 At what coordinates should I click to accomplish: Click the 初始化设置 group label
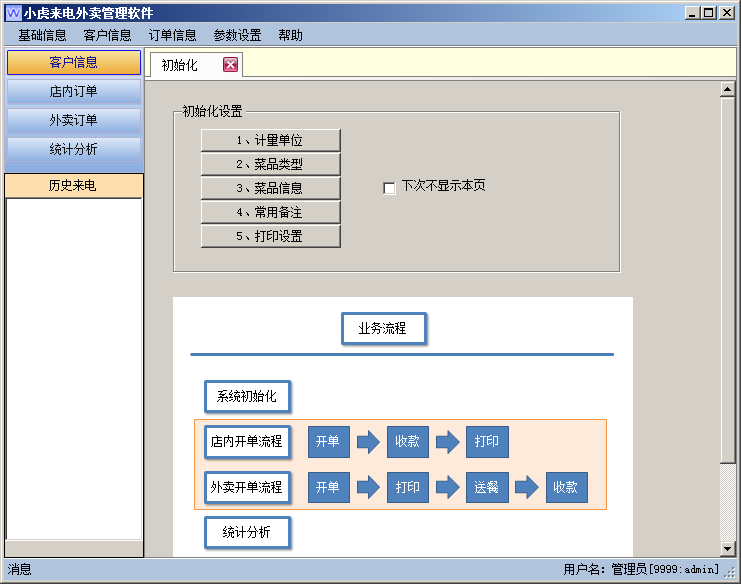(x=212, y=112)
